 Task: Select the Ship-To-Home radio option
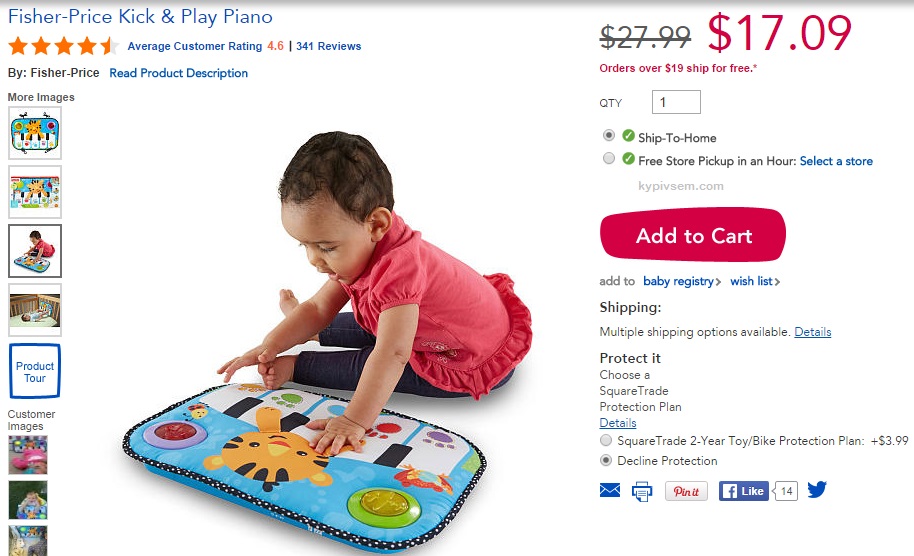coord(609,135)
